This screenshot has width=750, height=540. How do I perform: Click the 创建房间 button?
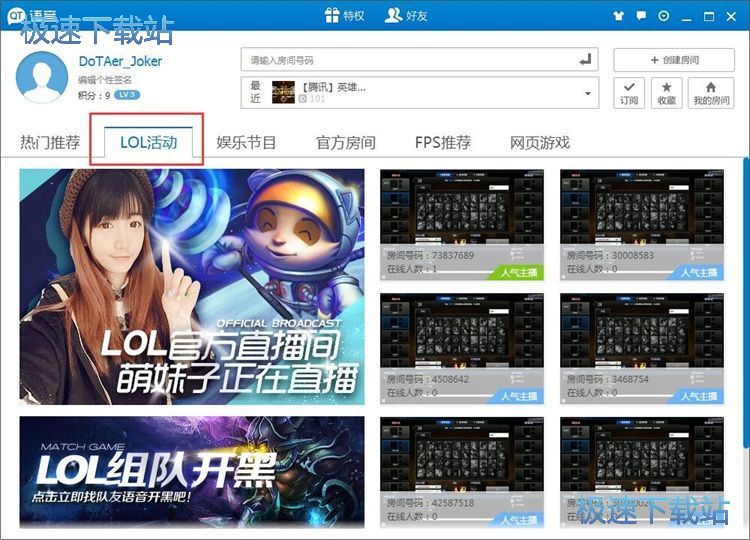tap(674, 60)
